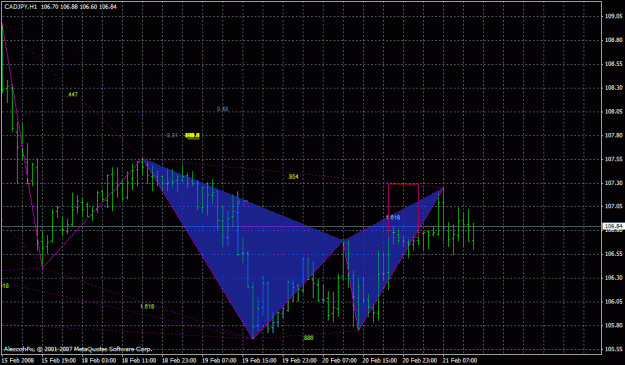Click the 18 Feb 03:00 time label

point(99,361)
